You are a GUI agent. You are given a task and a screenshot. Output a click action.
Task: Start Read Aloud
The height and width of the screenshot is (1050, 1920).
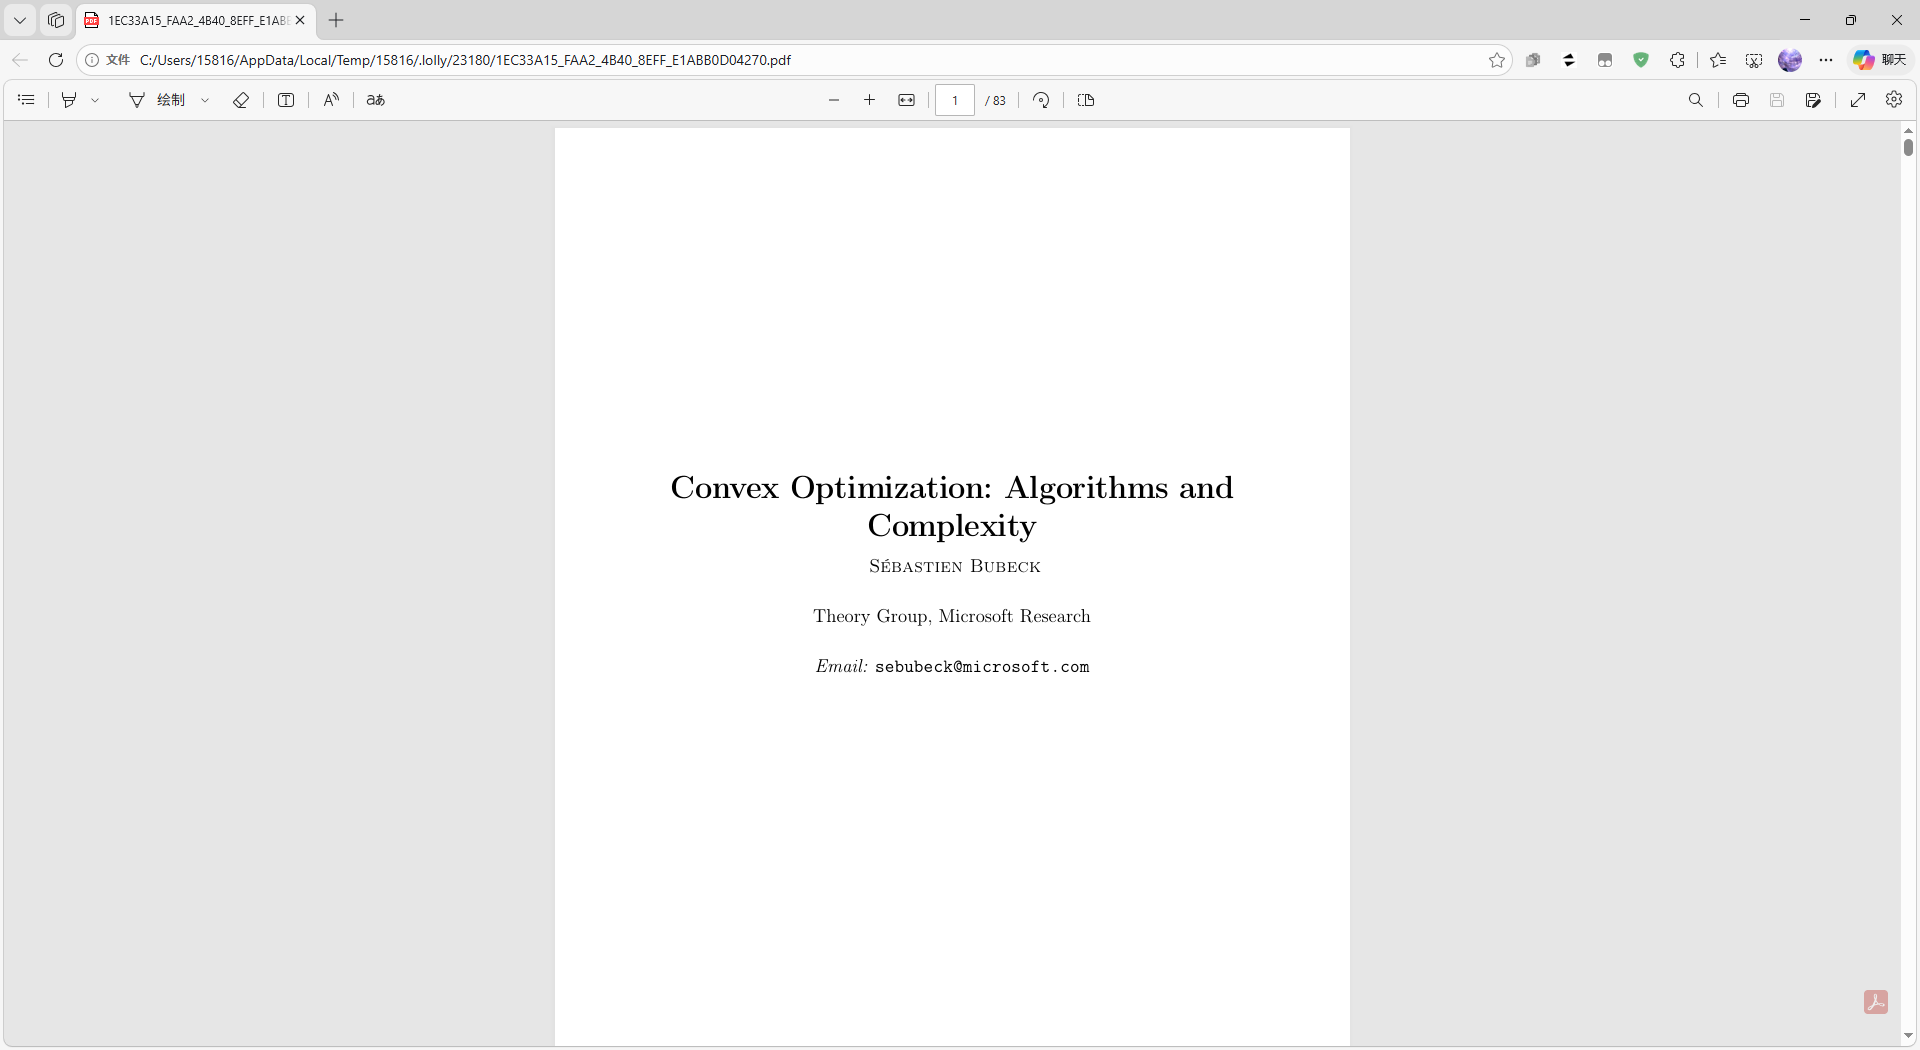click(x=331, y=100)
